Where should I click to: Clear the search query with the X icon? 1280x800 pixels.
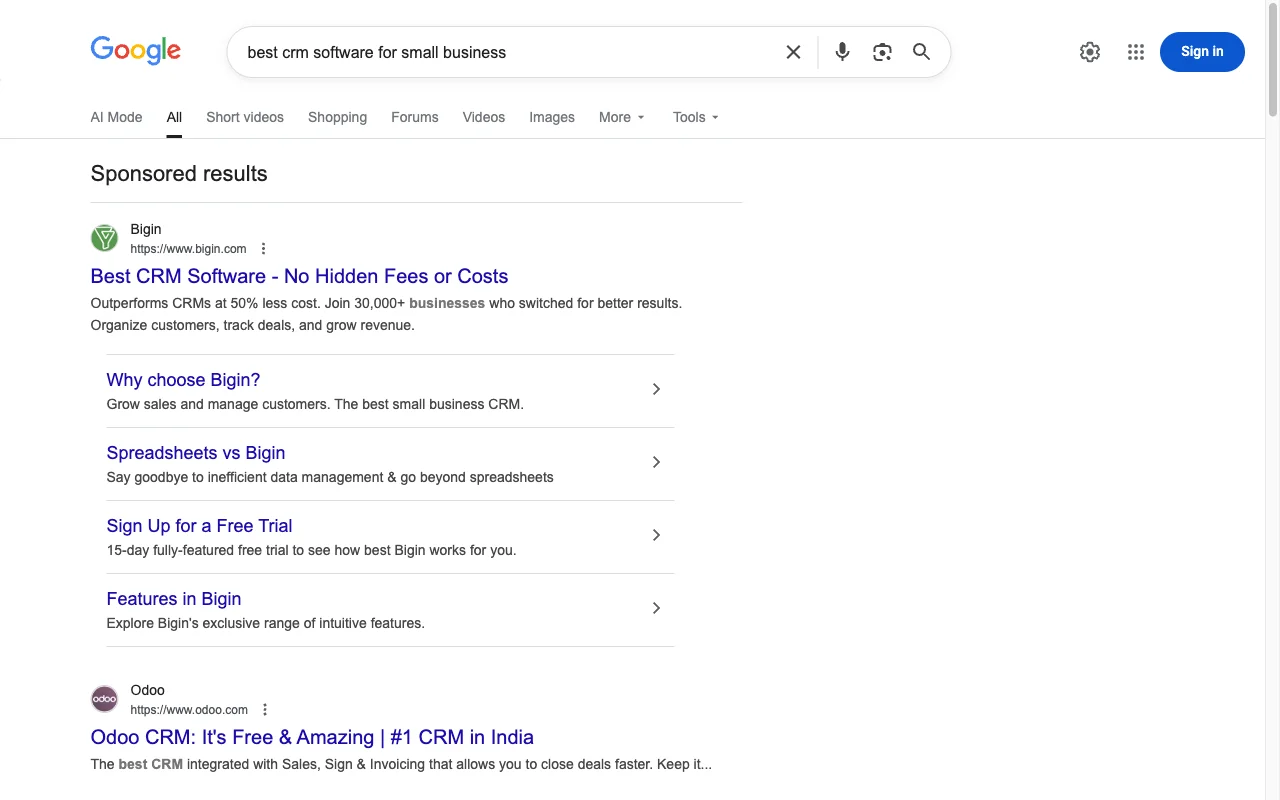[793, 51]
